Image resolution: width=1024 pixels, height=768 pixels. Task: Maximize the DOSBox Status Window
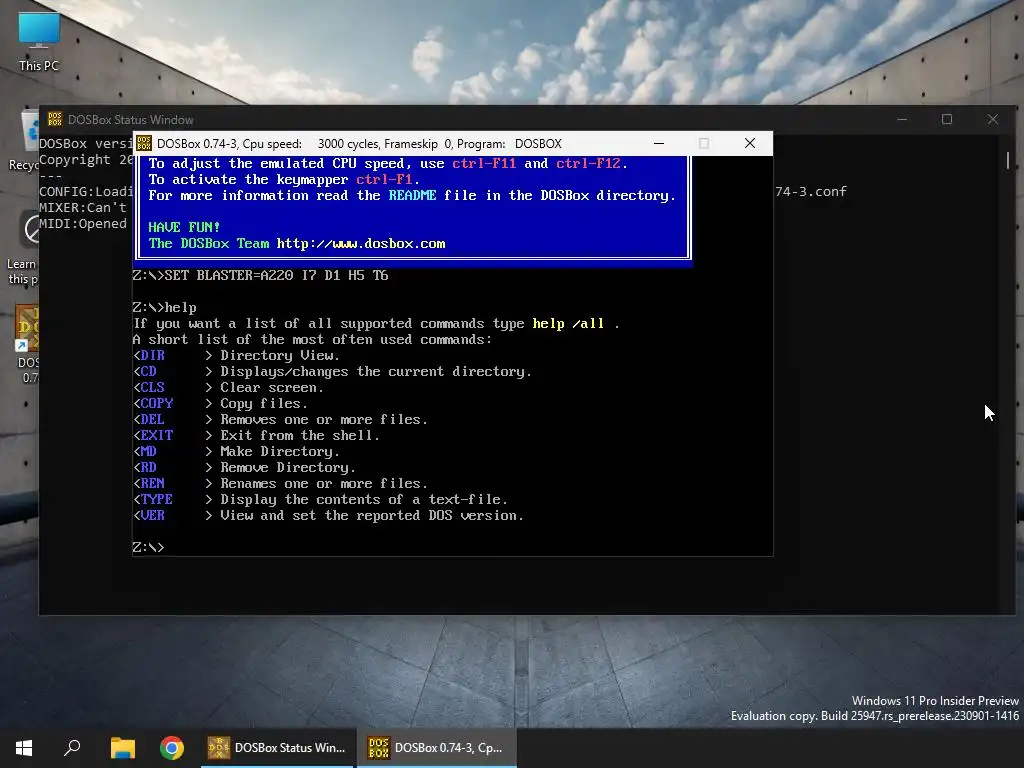[947, 120]
